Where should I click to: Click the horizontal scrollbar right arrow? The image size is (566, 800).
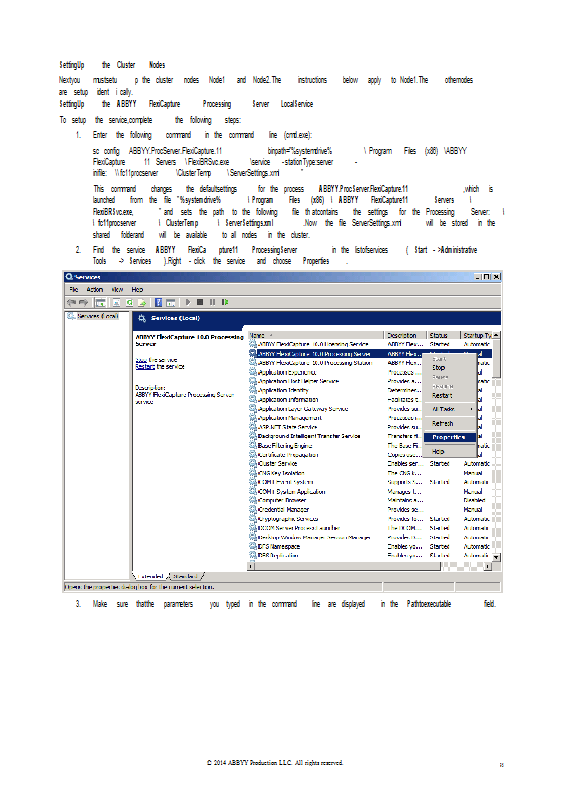click(x=488, y=566)
